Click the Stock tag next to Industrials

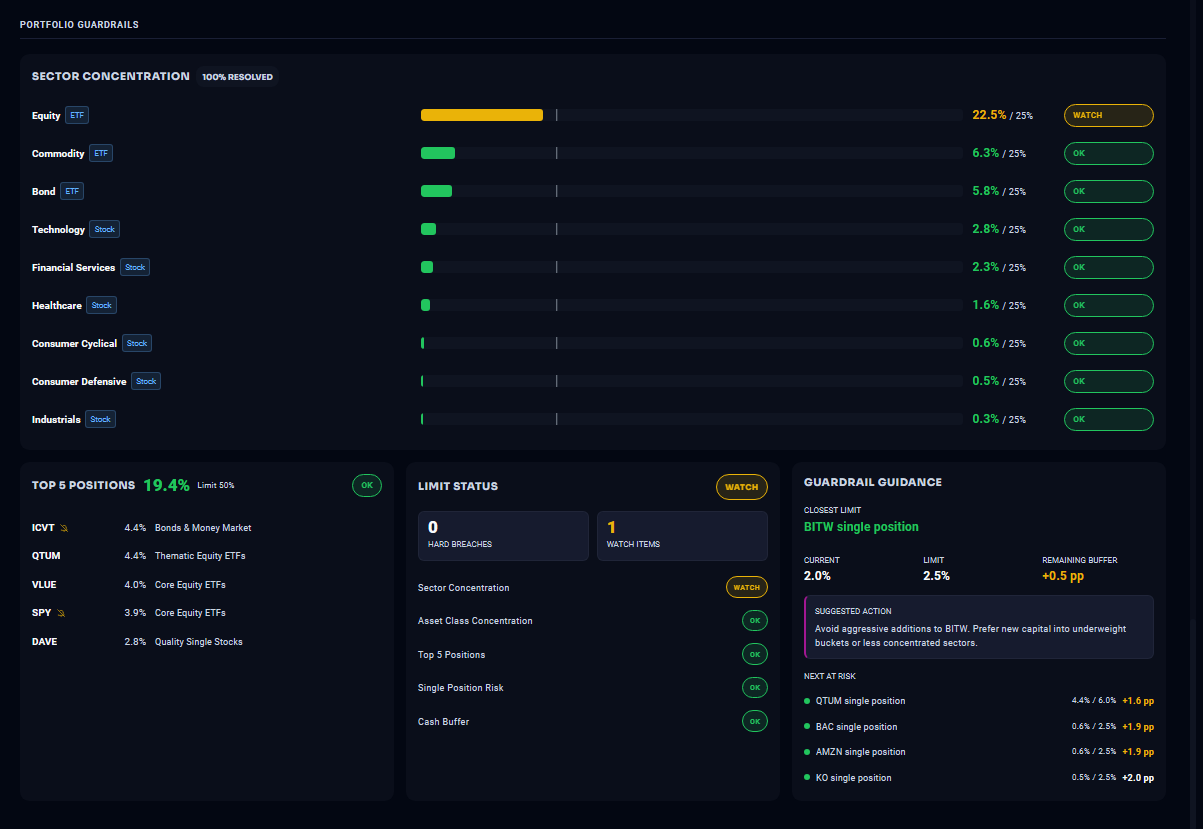coord(100,419)
